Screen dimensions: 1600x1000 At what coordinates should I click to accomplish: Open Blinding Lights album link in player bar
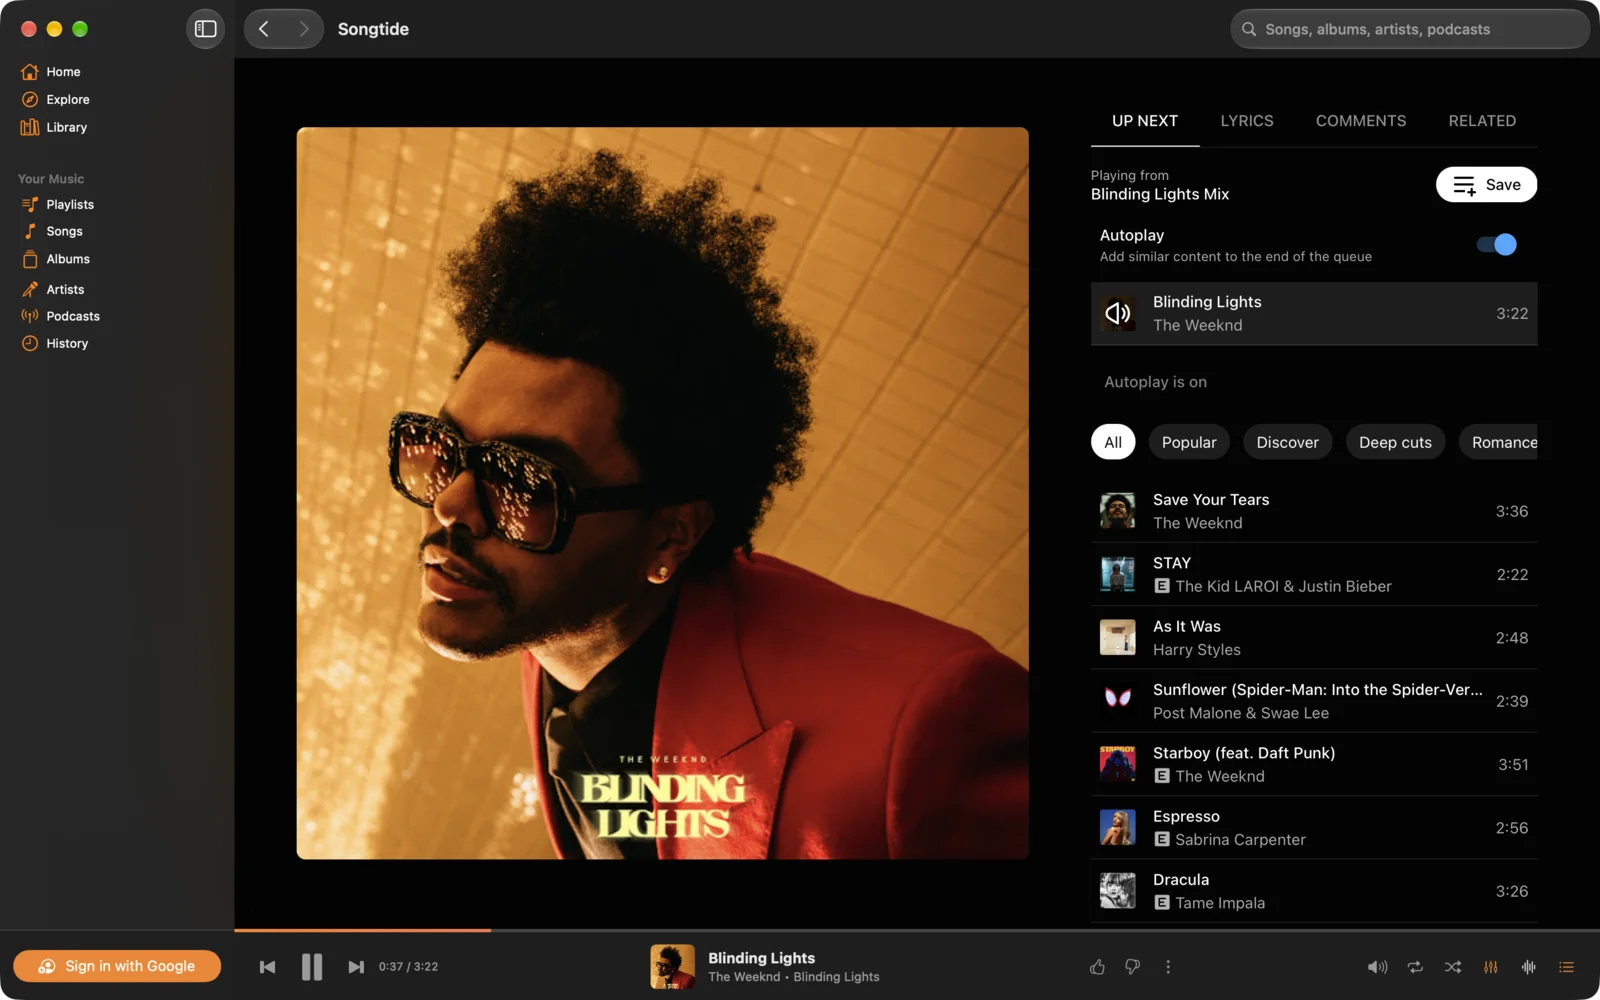[836, 977]
